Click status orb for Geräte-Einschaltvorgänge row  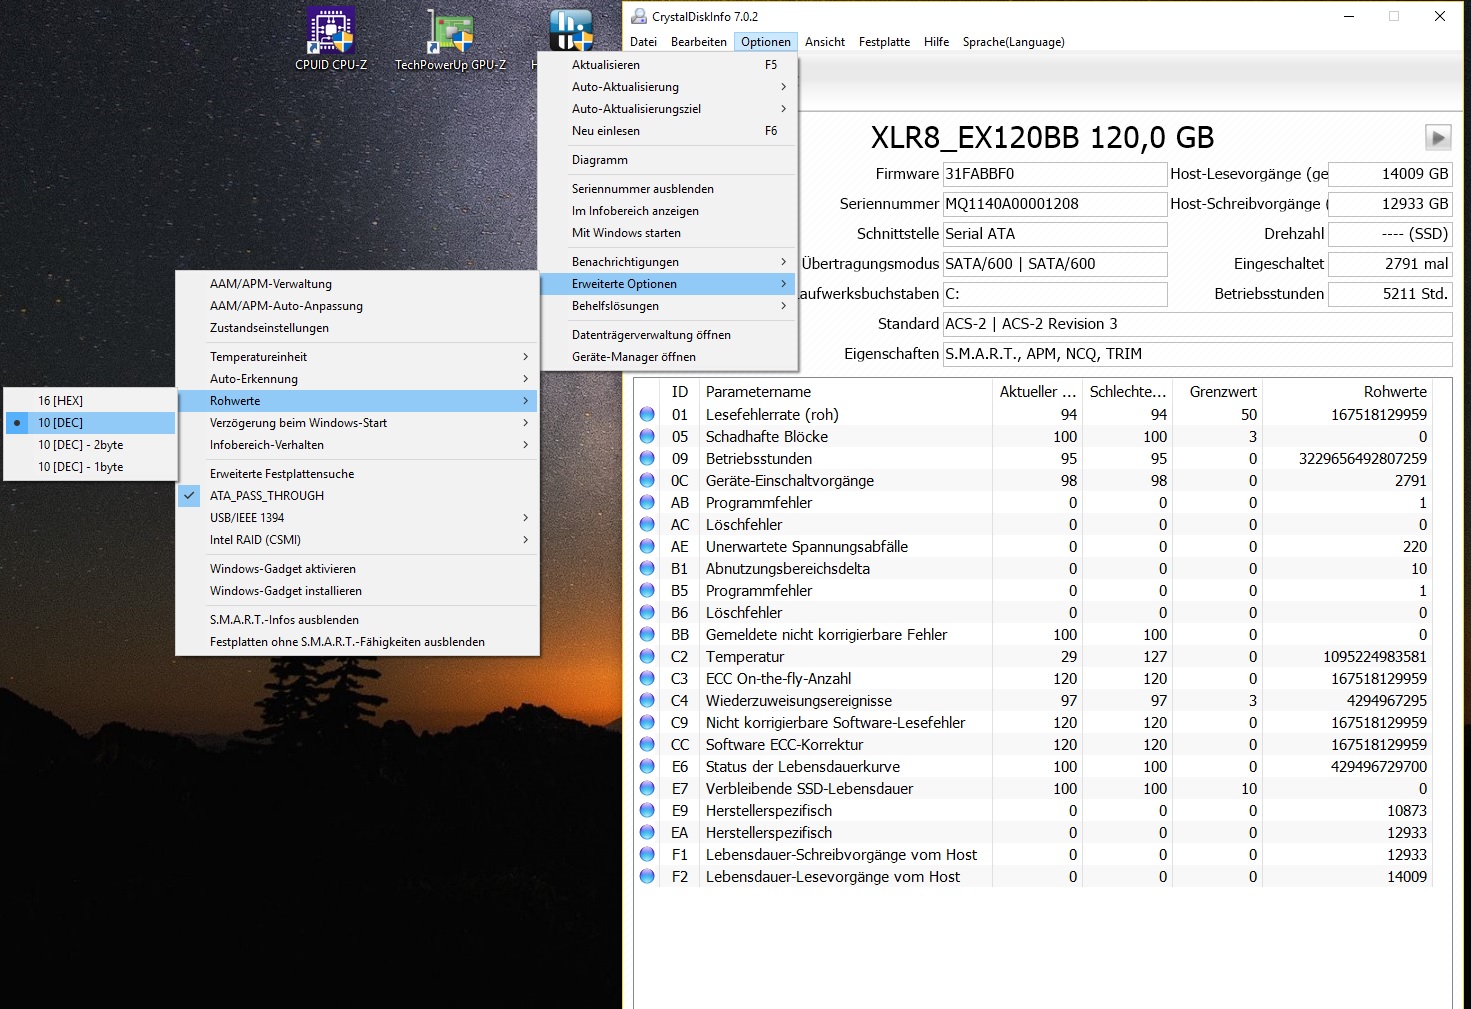647,480
